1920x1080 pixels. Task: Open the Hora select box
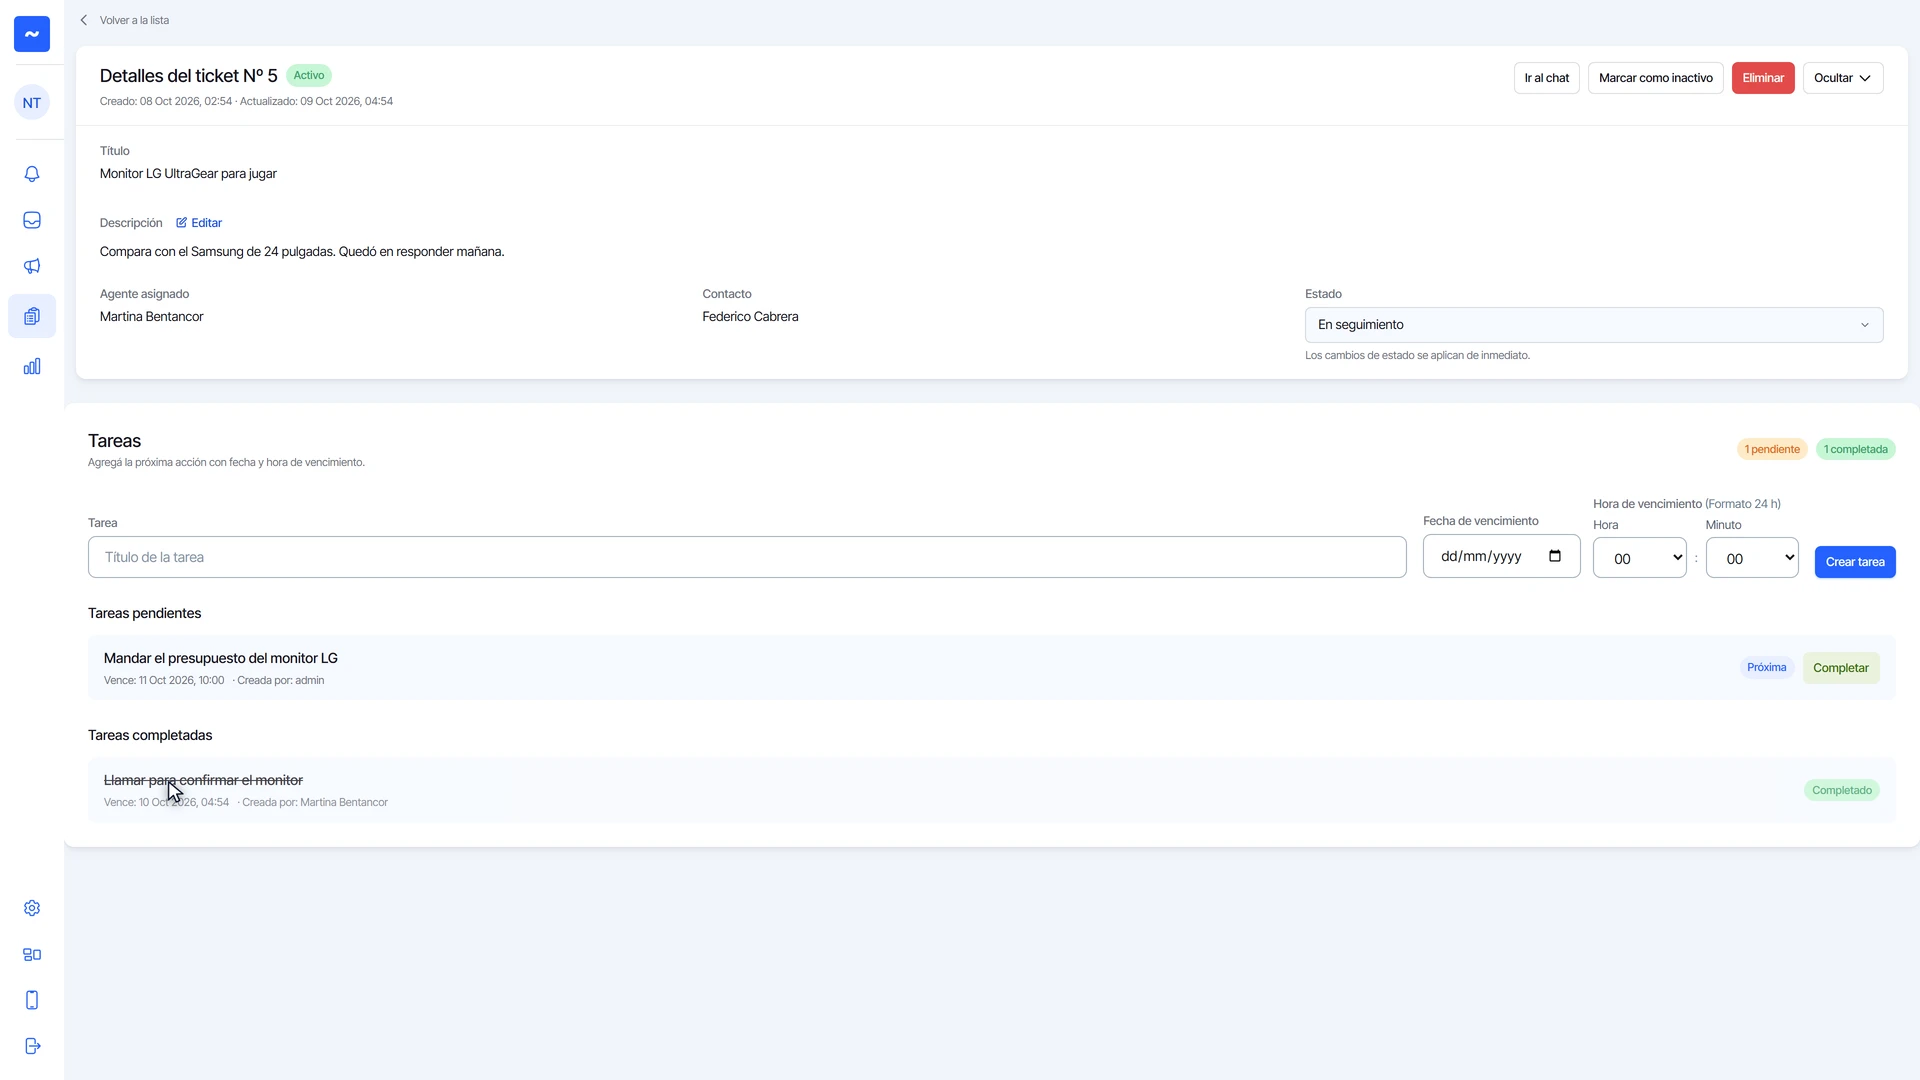(x=1640, y=558)
